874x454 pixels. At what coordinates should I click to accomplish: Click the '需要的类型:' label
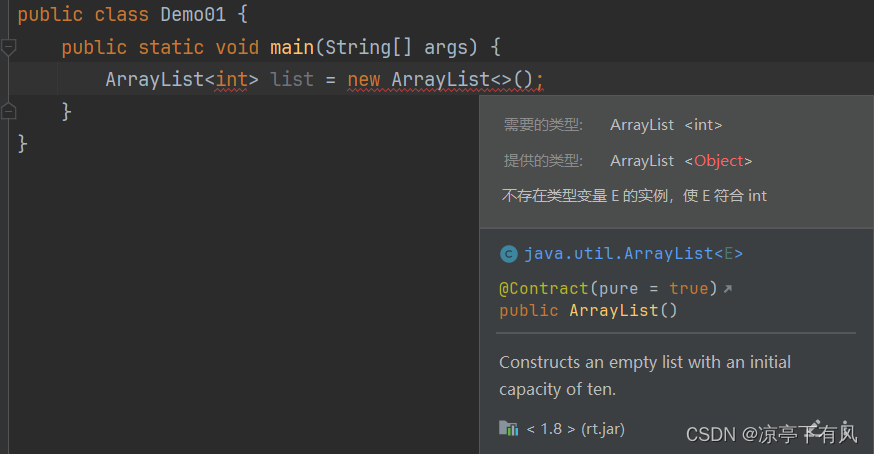coord(543,125)
